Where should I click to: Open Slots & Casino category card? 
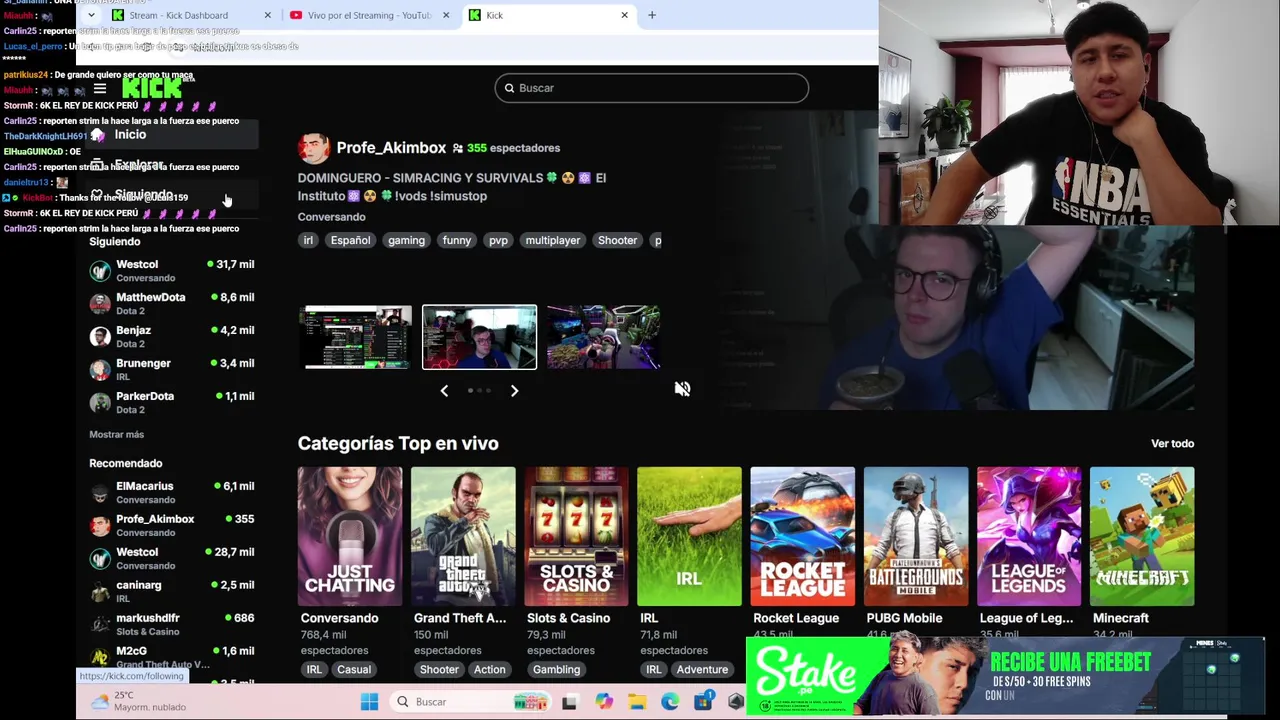(576, 536)
